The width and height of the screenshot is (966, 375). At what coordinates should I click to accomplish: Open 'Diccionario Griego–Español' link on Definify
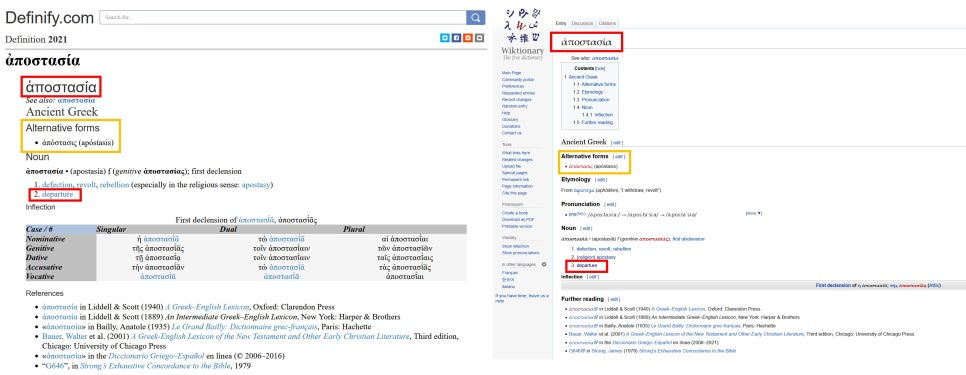click(156, 356)
